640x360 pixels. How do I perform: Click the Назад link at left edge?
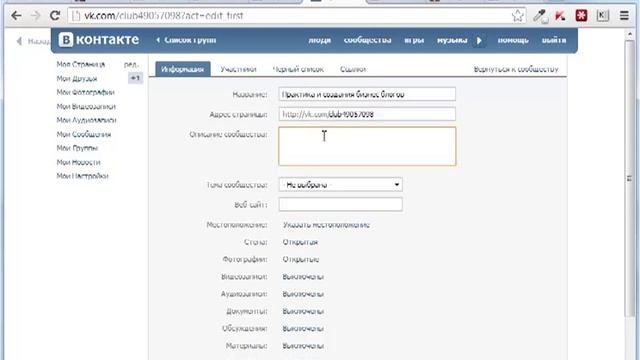pos(33,41)
